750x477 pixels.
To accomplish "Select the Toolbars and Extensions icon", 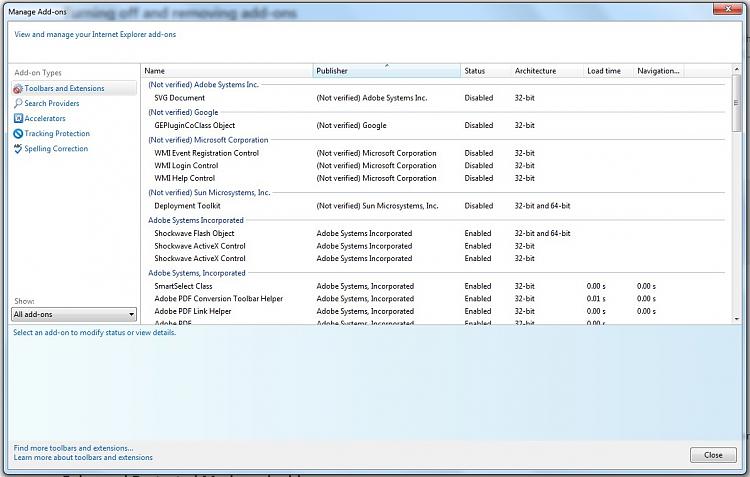I will click(18, 89).
